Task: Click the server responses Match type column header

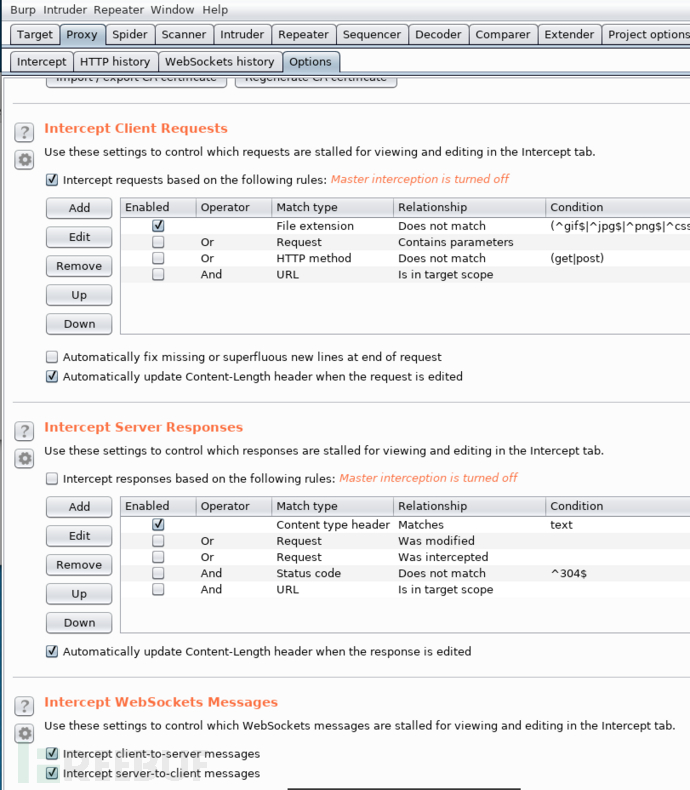Action: [x=332, y=506]
